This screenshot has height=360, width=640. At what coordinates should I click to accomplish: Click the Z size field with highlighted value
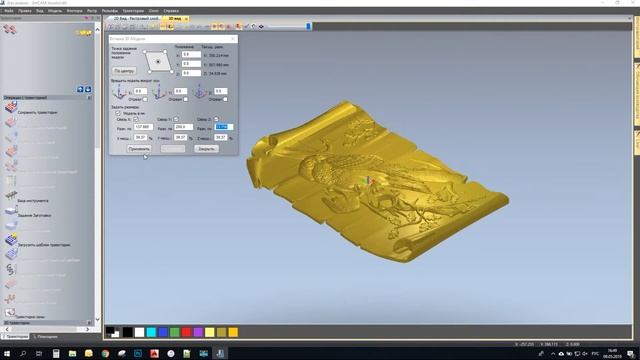click(224, 127)
